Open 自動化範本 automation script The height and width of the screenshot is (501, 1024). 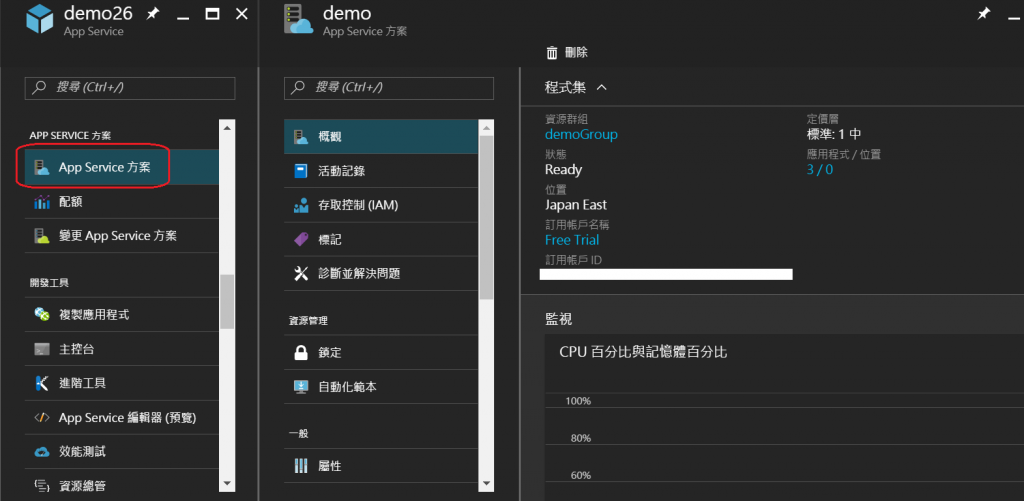[381, 387]
